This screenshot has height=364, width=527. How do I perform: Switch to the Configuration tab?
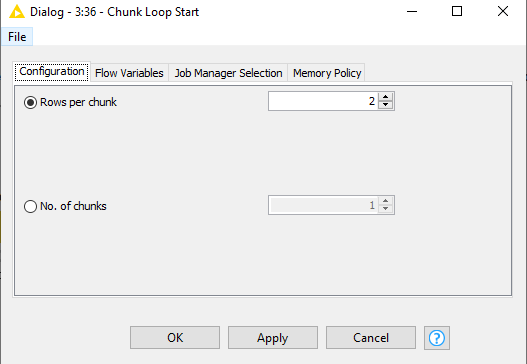(52, 72)
